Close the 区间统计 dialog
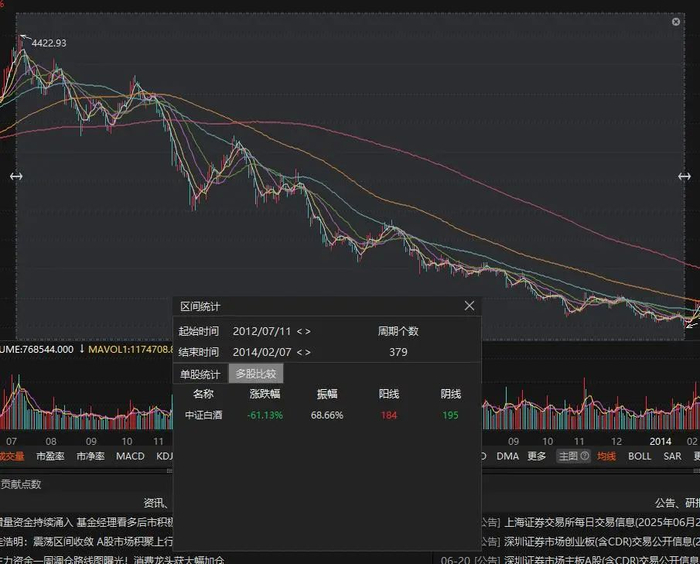The height and width of the screenshot is (564, 700). coord(470,306)
